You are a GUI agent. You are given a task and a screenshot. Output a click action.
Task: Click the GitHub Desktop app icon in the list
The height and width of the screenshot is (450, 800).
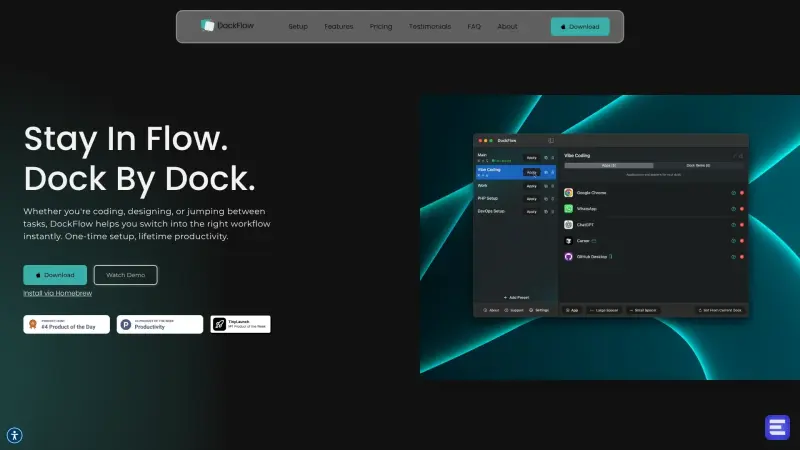[568, 257]
